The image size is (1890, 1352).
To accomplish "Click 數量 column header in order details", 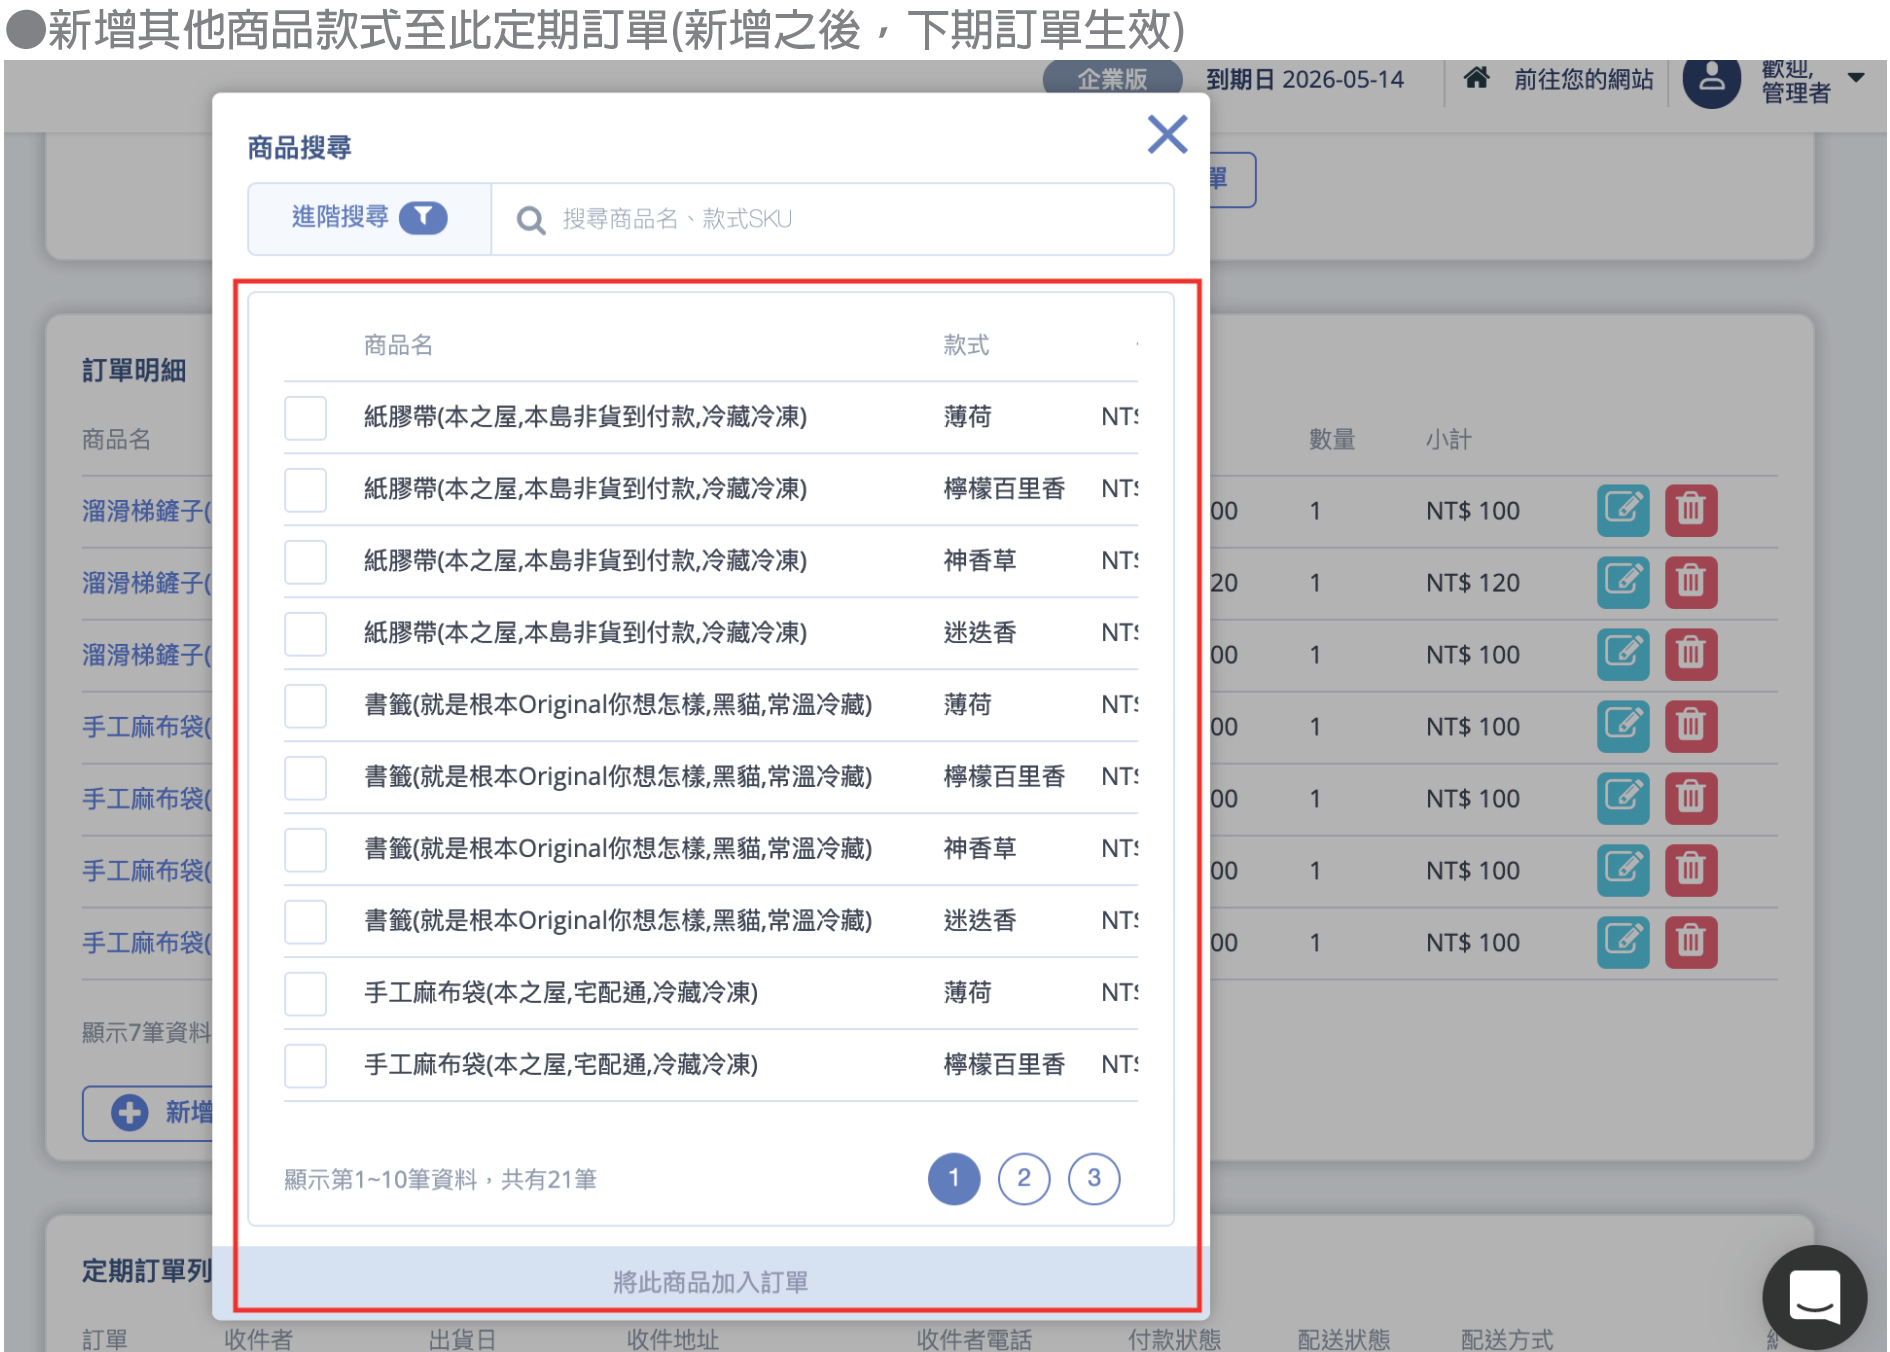I will click(x=1332, y=439).
